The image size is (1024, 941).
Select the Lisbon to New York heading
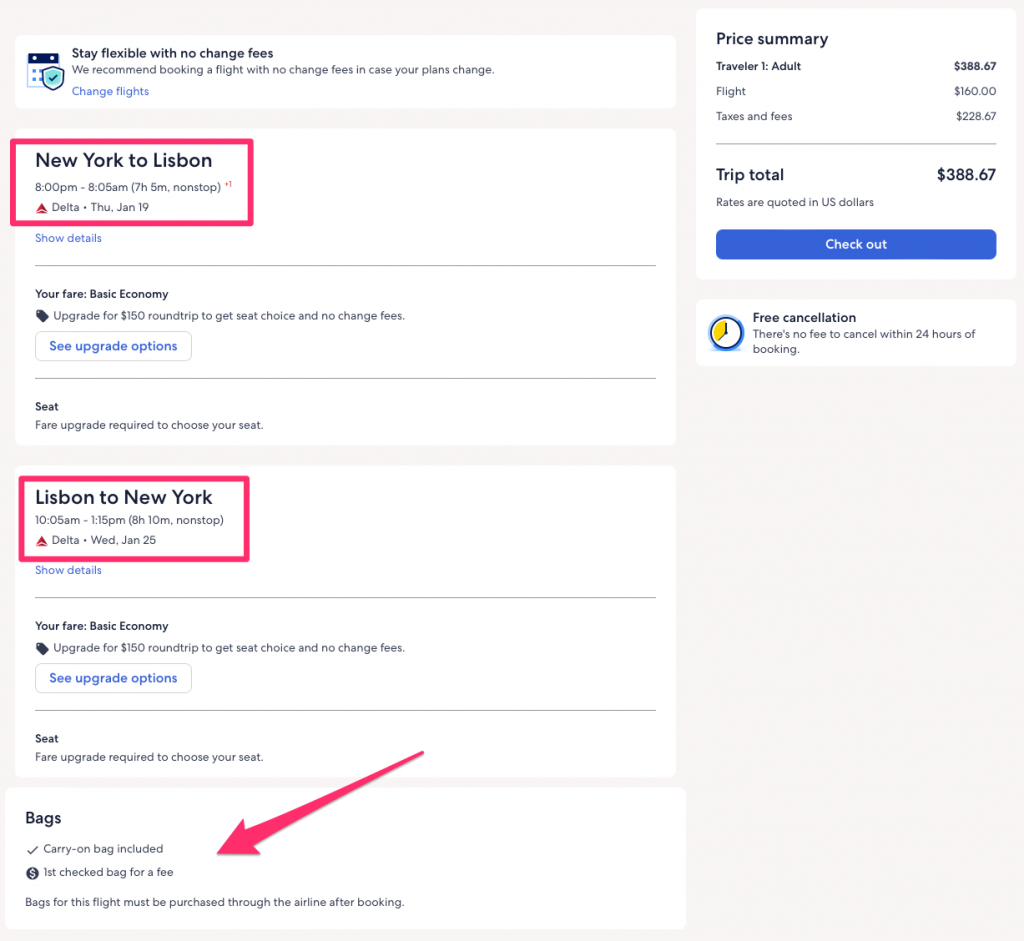(124, 497)
